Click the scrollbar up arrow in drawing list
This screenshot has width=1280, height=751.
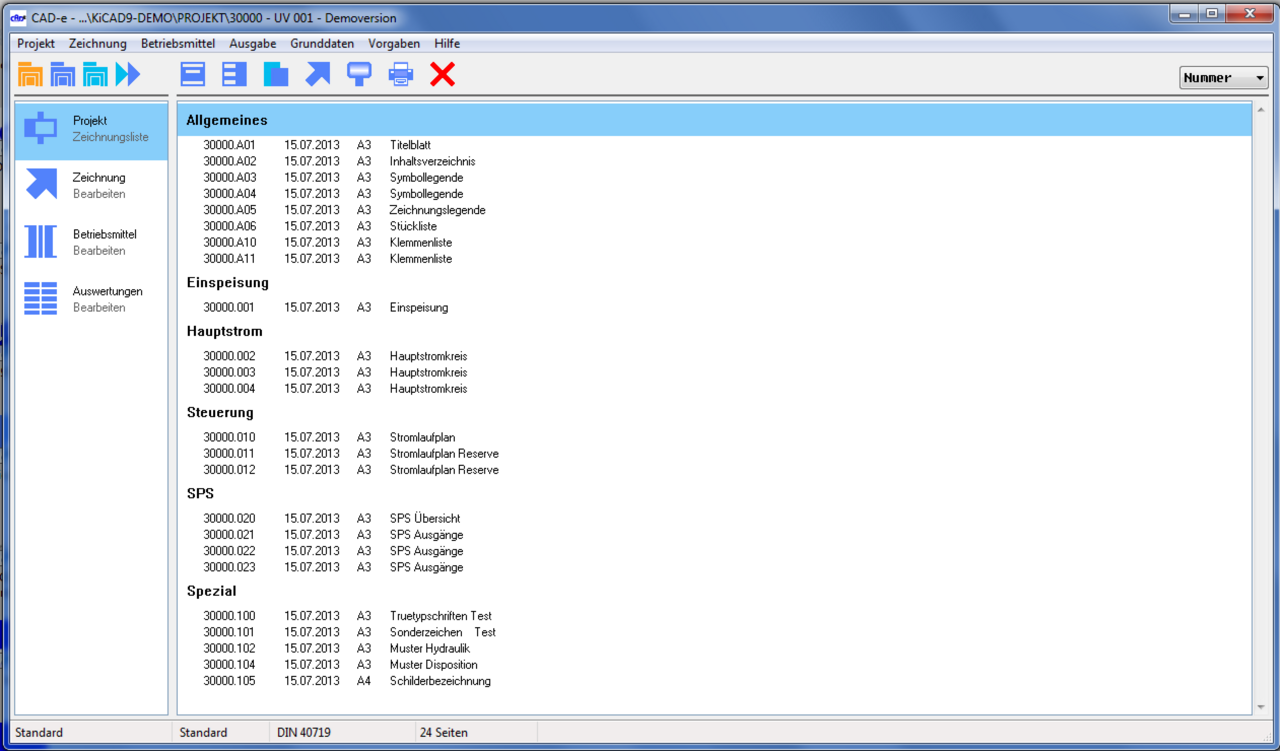[1260, 108]
